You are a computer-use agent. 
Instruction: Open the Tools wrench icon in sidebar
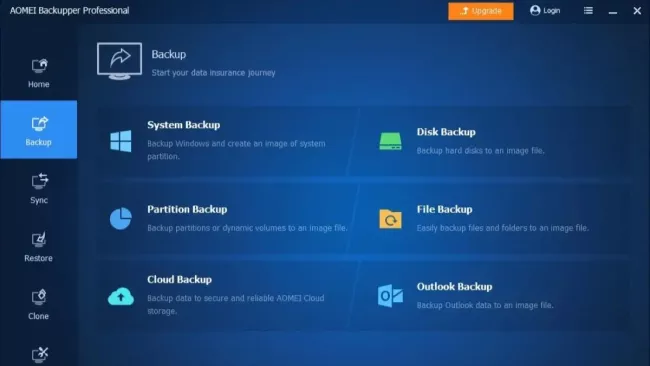point(40,355)
